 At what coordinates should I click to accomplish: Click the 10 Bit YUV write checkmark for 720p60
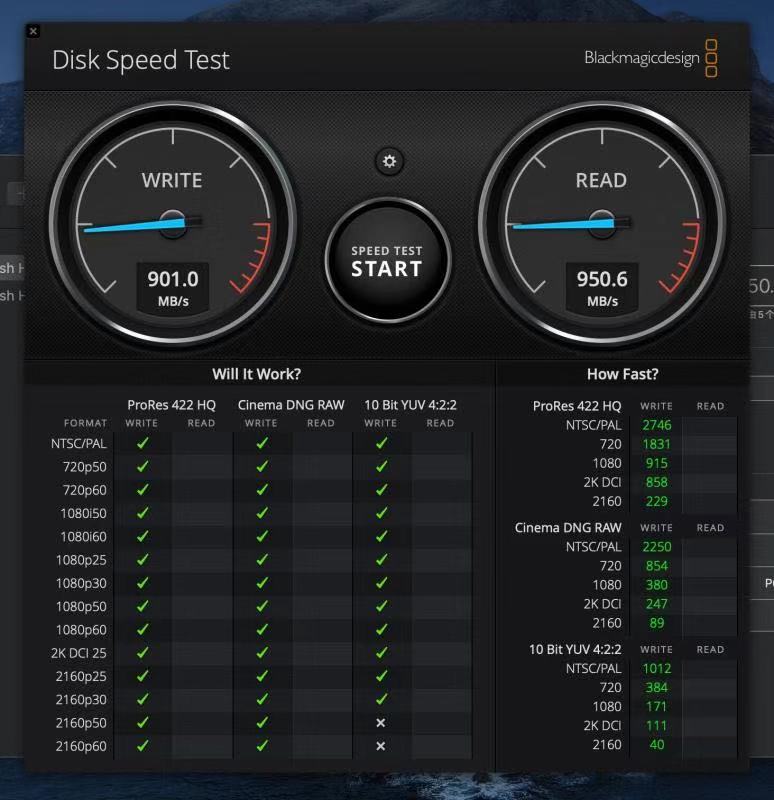382,490
